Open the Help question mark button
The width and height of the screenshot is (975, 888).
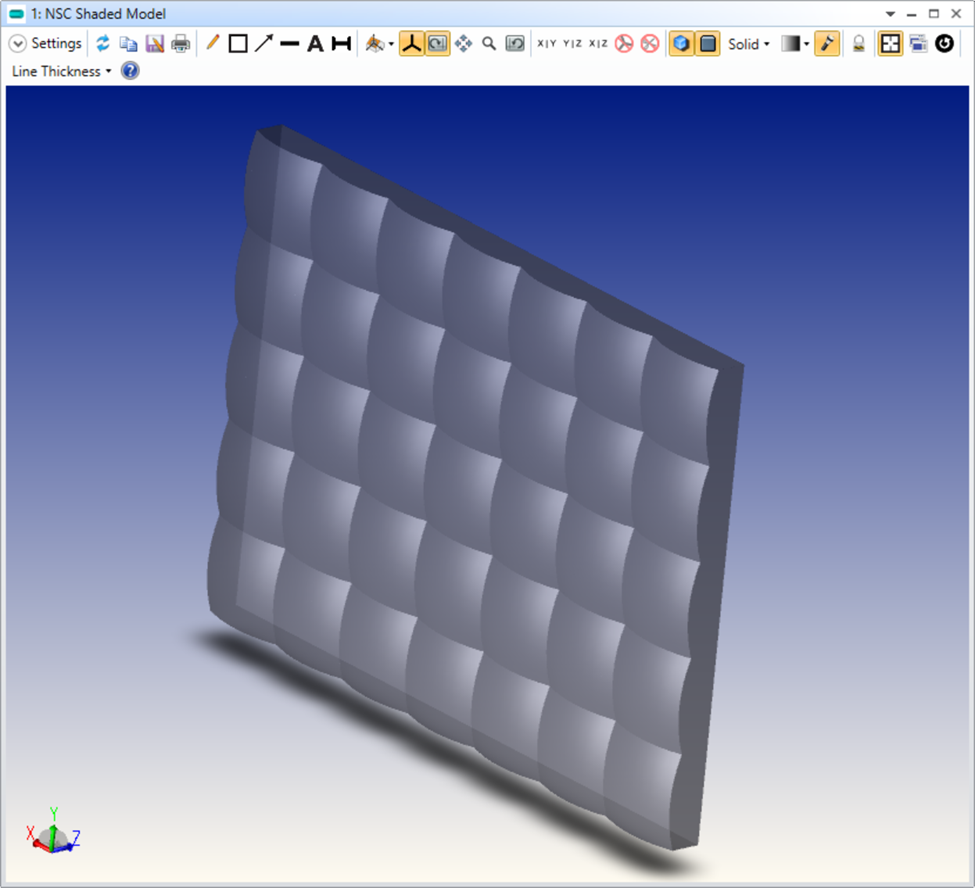tap(130, 71)
